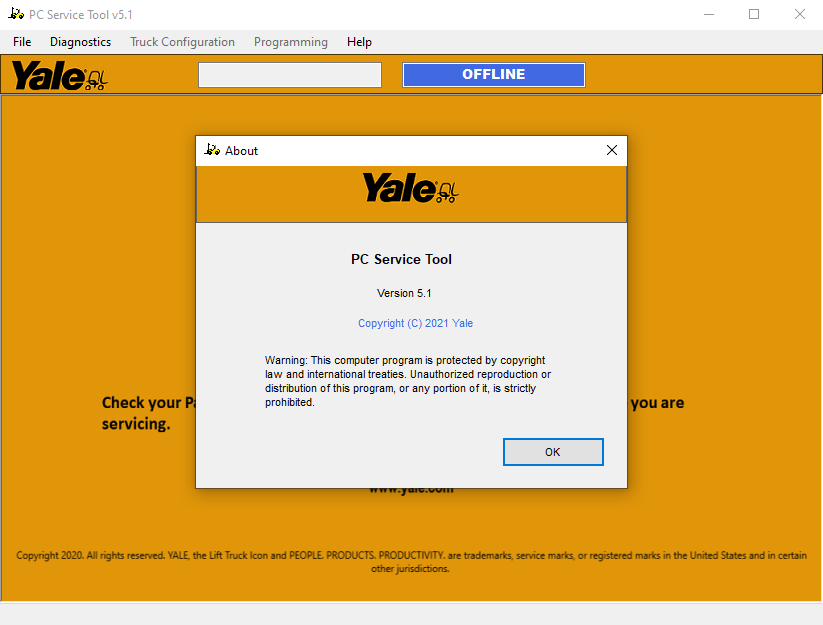Viewport: 823px width, 625px height.
Task: Click the copyright warning paragraph text
Action: (x=408, y=382)
